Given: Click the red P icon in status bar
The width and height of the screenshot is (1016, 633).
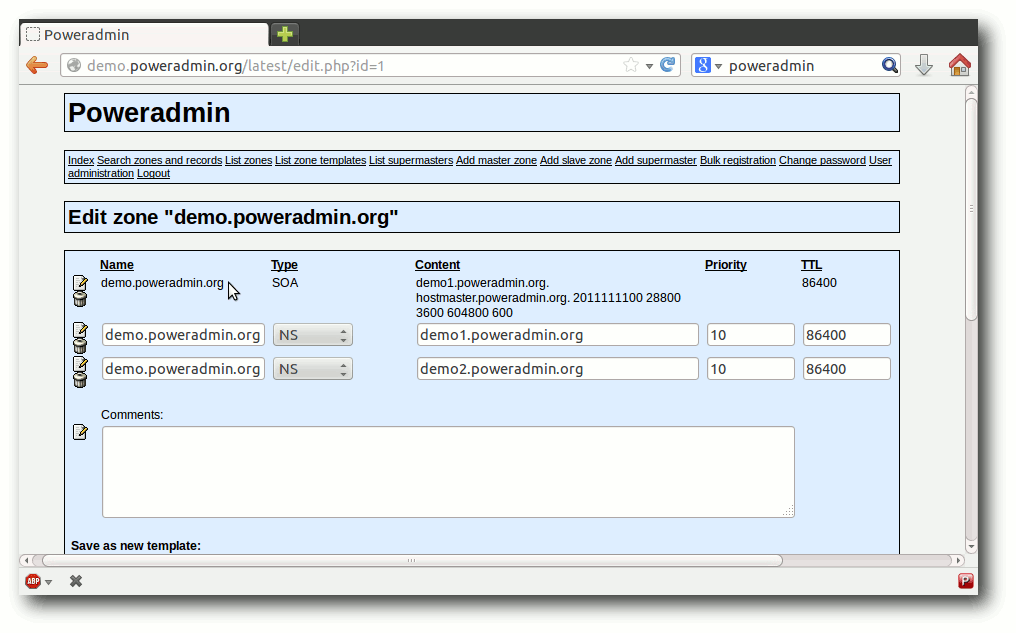Looking at the screenshot, I should click(965, 581).
